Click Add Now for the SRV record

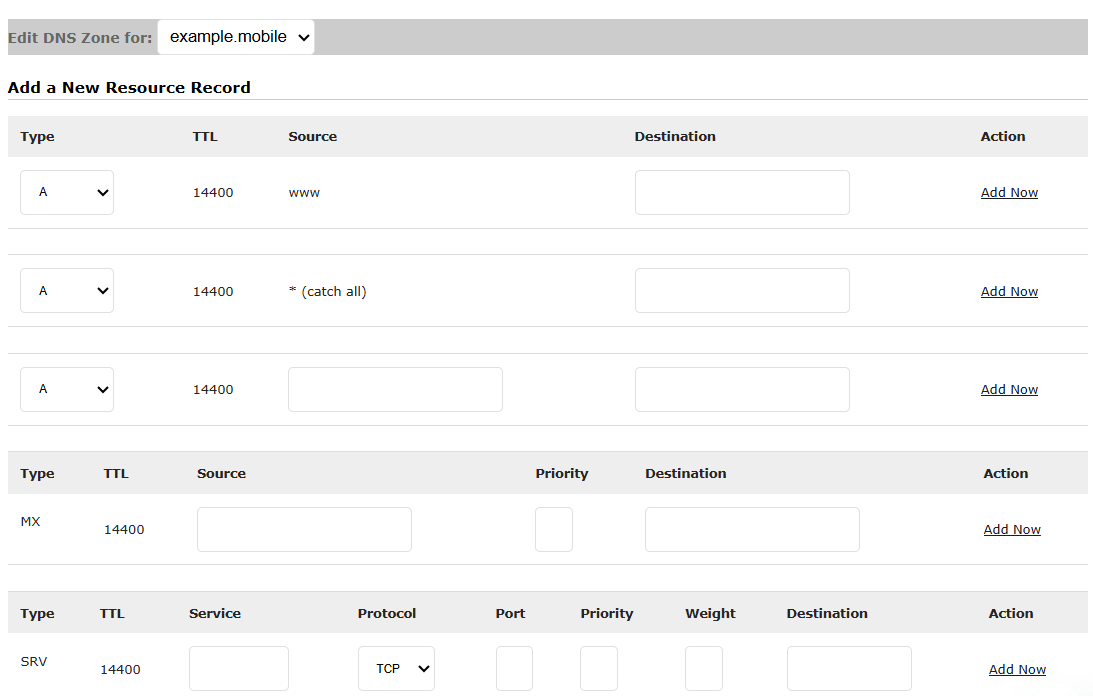tap(1017, 669)
